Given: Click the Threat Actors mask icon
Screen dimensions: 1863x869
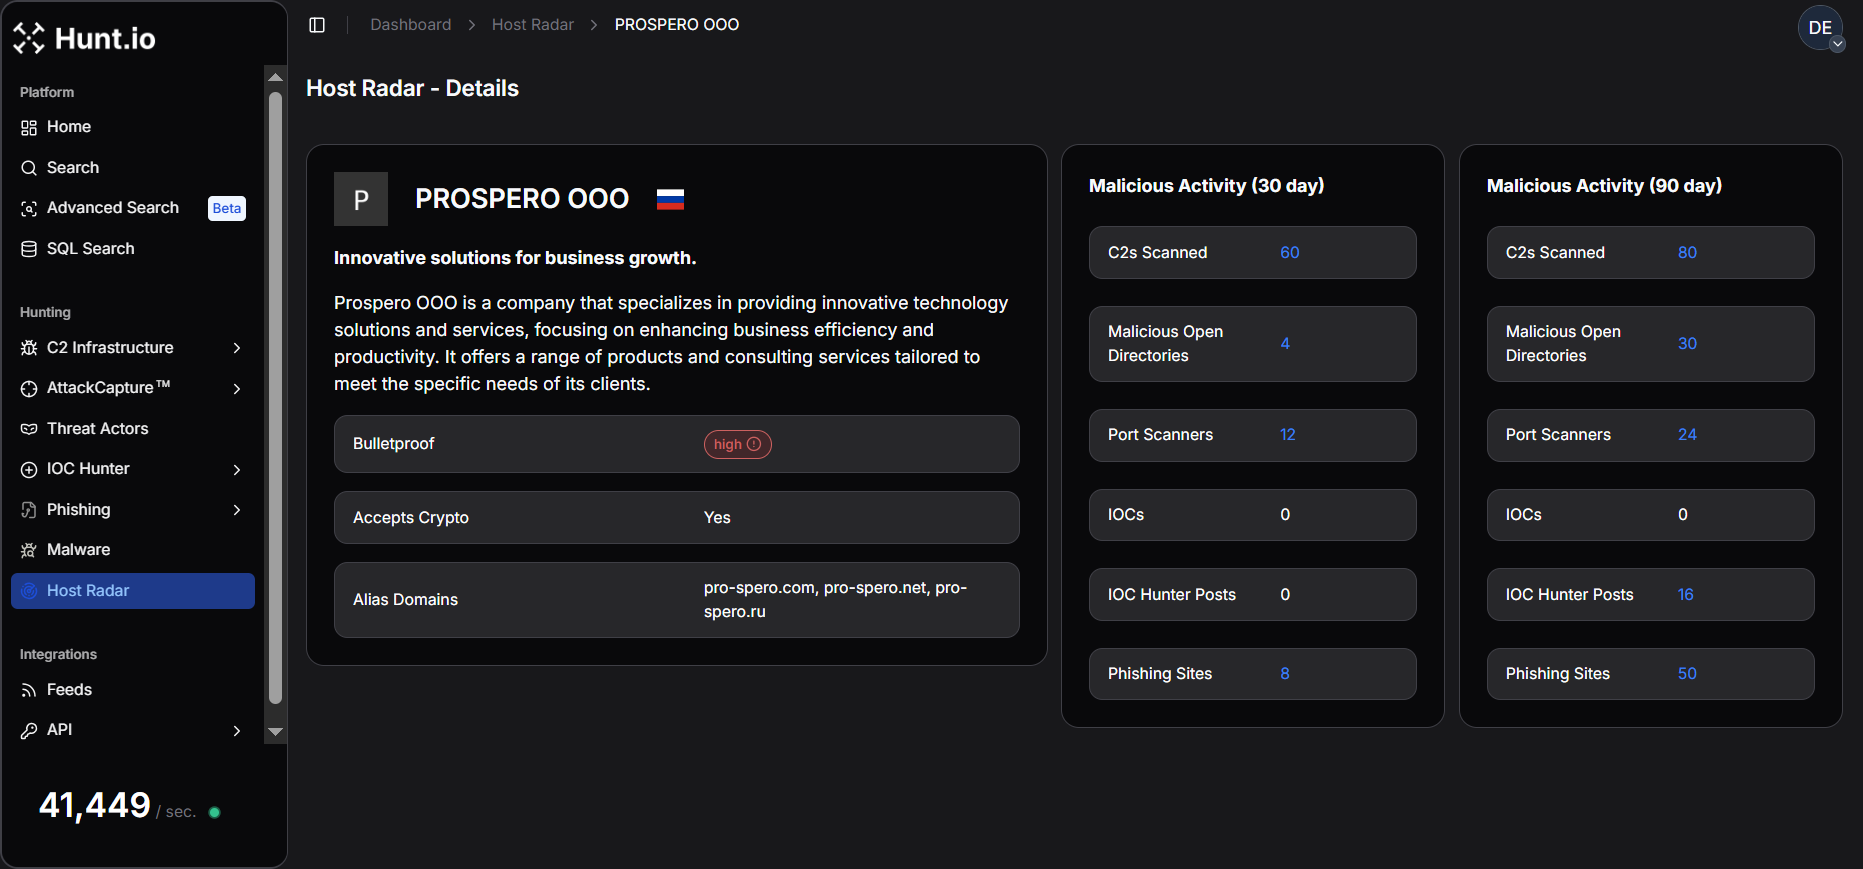Looking at the screenshot, I should click(x=29, y=429).
